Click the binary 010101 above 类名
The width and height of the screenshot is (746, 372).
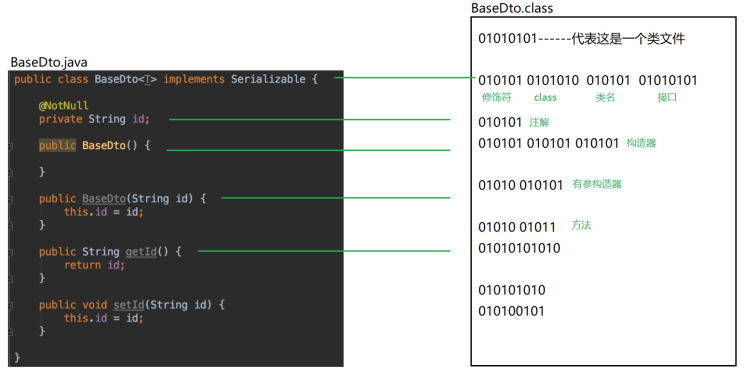tap(609, 80)
